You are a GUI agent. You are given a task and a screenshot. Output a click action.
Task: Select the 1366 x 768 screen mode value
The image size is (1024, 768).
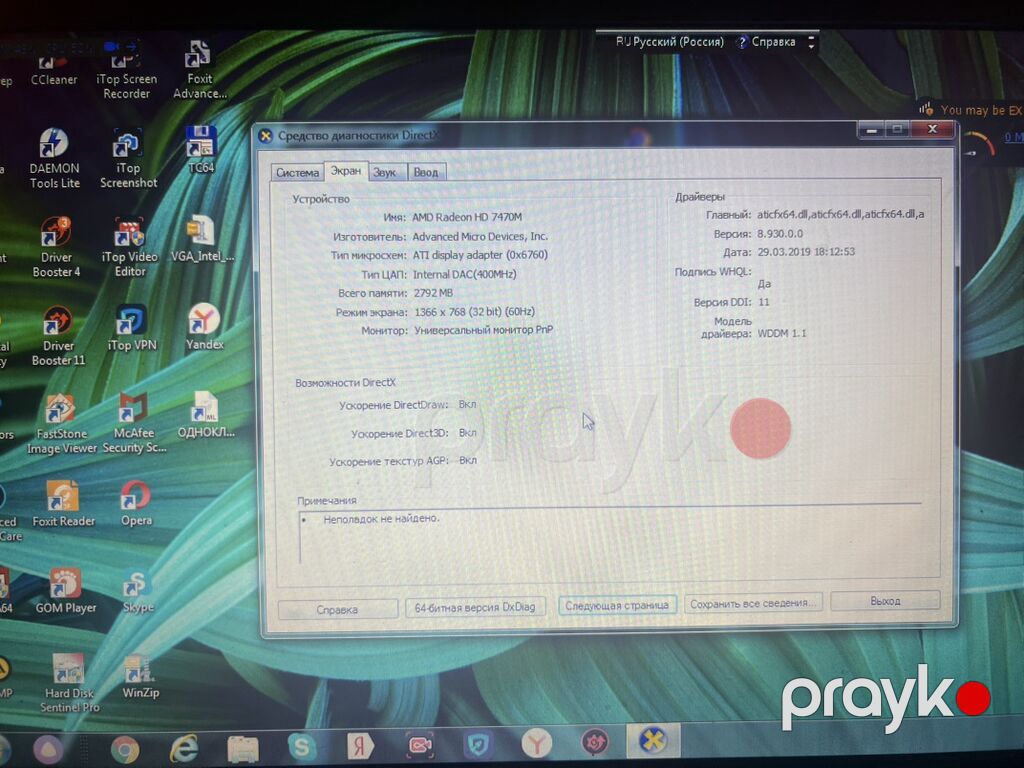point(474,312)
